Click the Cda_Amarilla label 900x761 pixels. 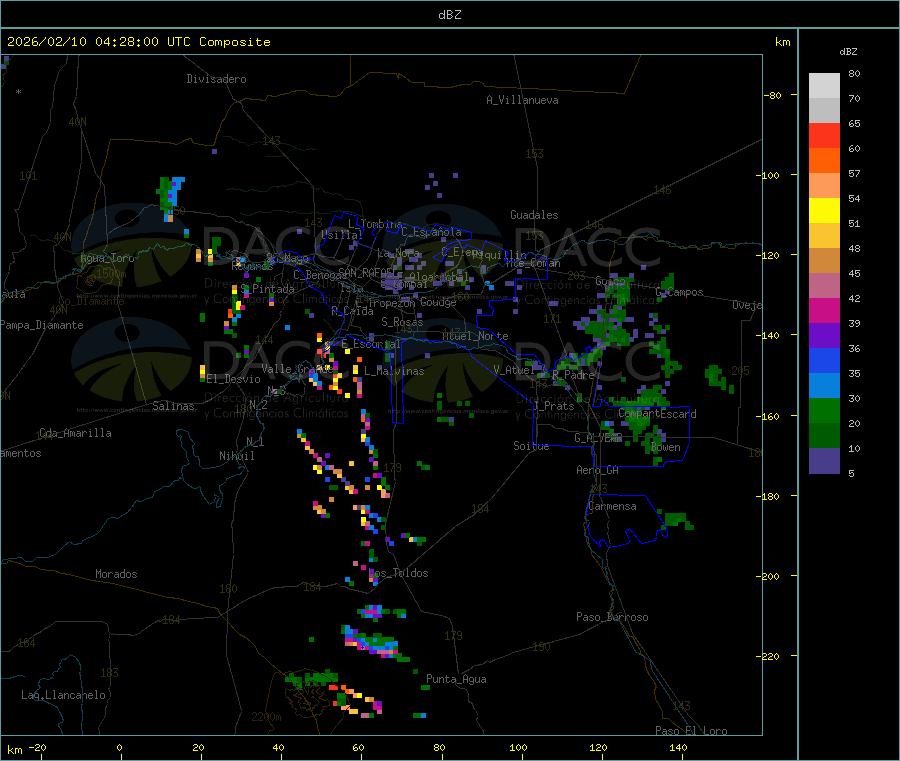pos(75,433)
